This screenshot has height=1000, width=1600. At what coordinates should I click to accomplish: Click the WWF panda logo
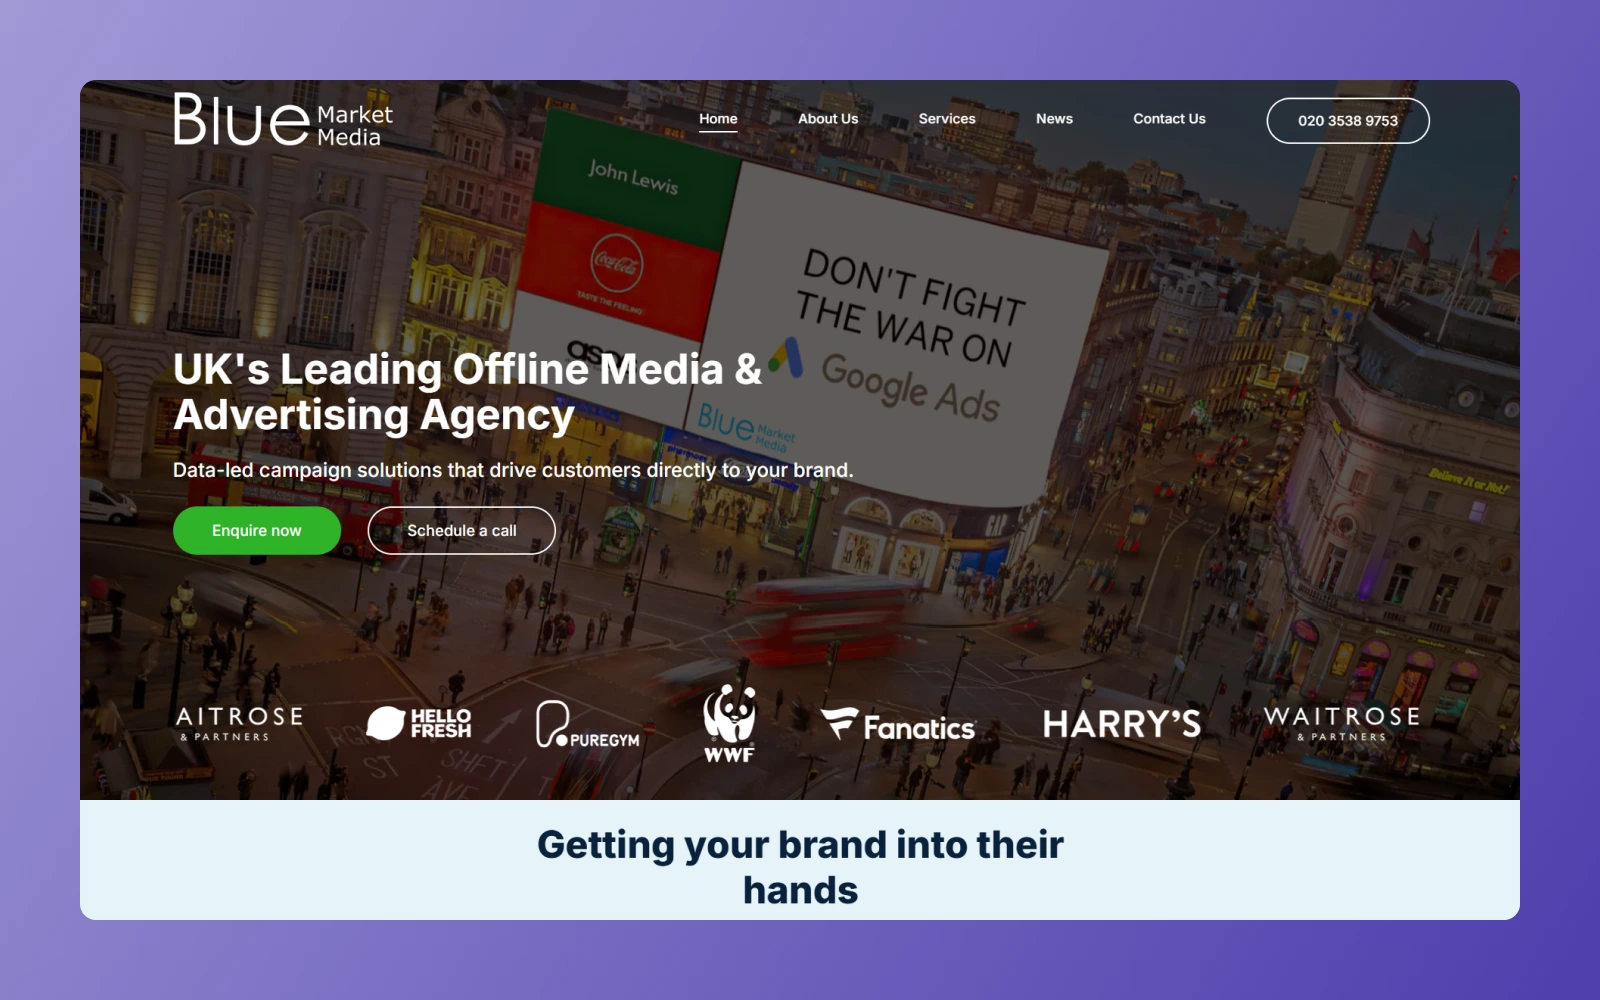(730, 724)
